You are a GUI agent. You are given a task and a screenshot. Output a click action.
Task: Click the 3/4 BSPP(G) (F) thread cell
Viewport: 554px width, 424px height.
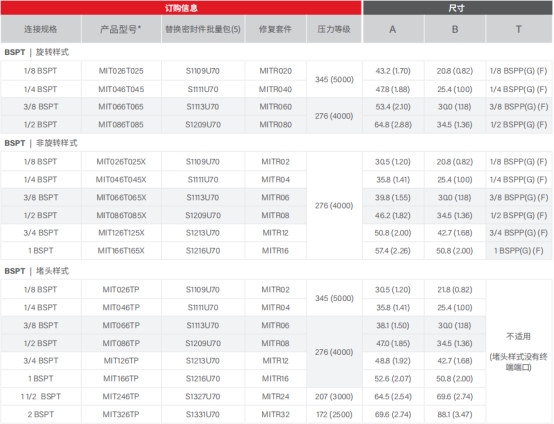click(x=519, y=233)
